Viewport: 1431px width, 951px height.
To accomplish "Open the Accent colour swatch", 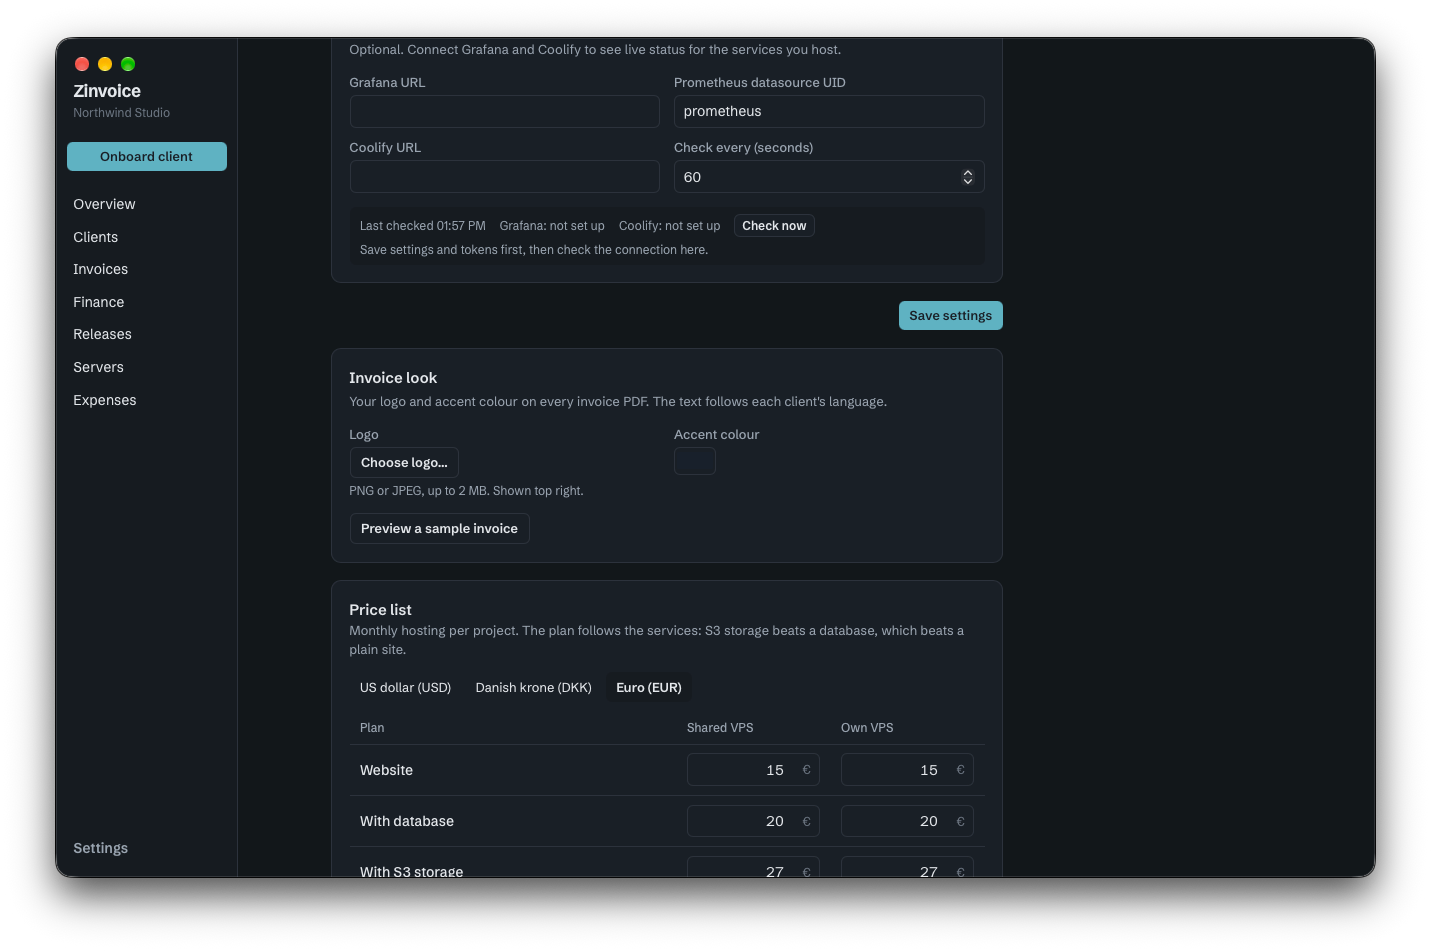I will pyautogui.click(x=695, y=461).
